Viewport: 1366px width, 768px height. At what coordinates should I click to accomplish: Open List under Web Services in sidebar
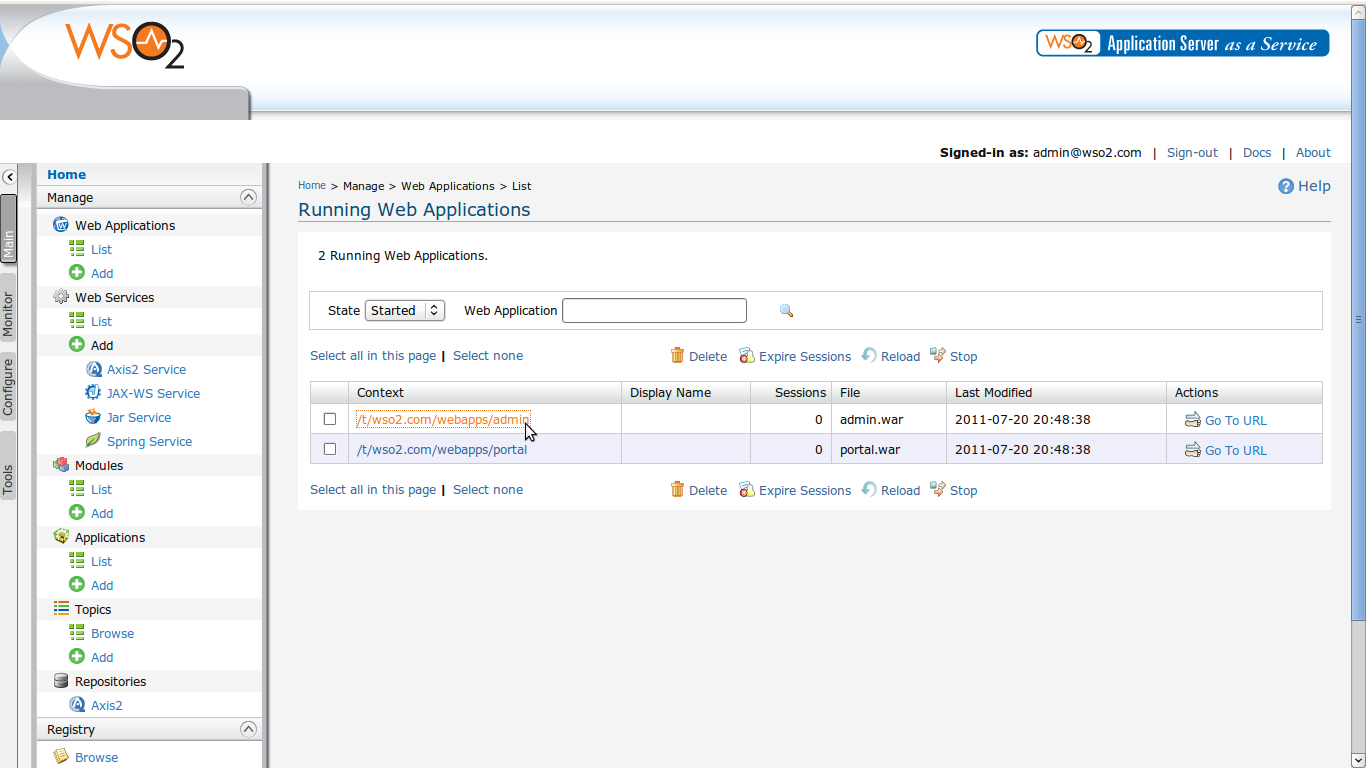[101, 321]
